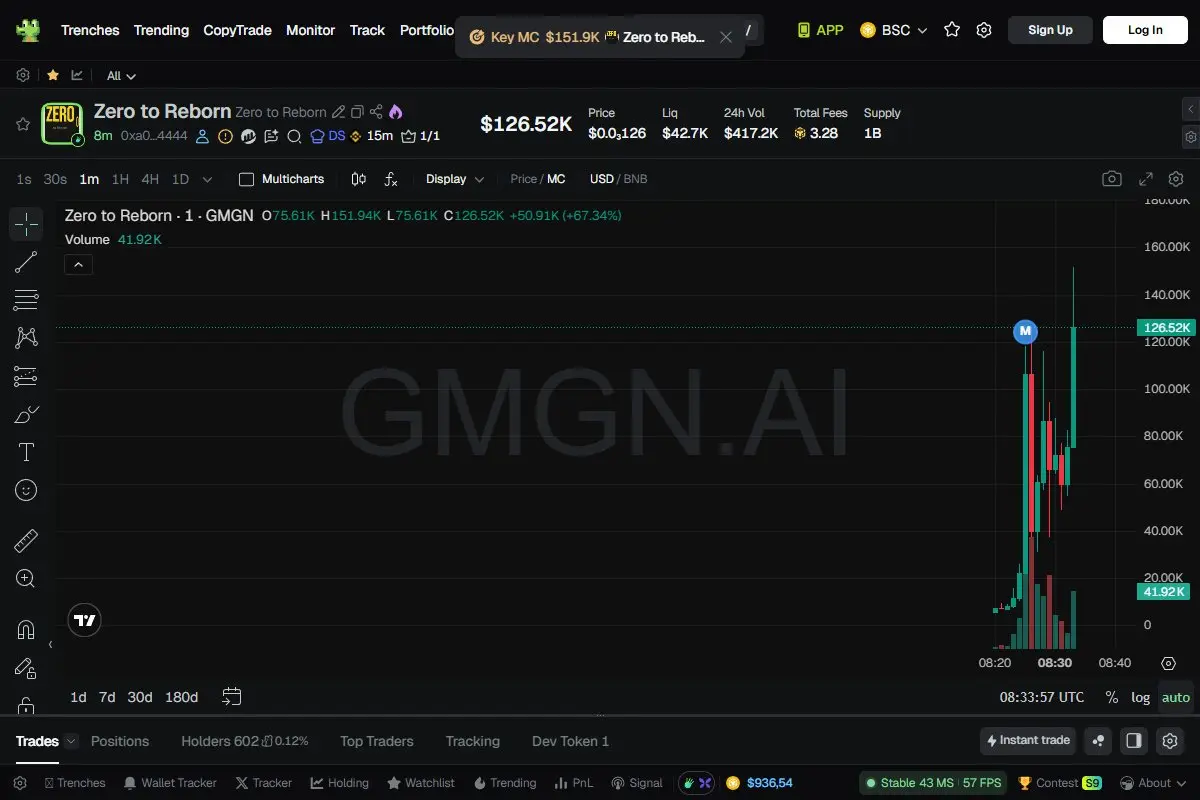Open the favorites star in top navigation
The height and width of the screenshot is (800, 1200).
pos(952,30)
